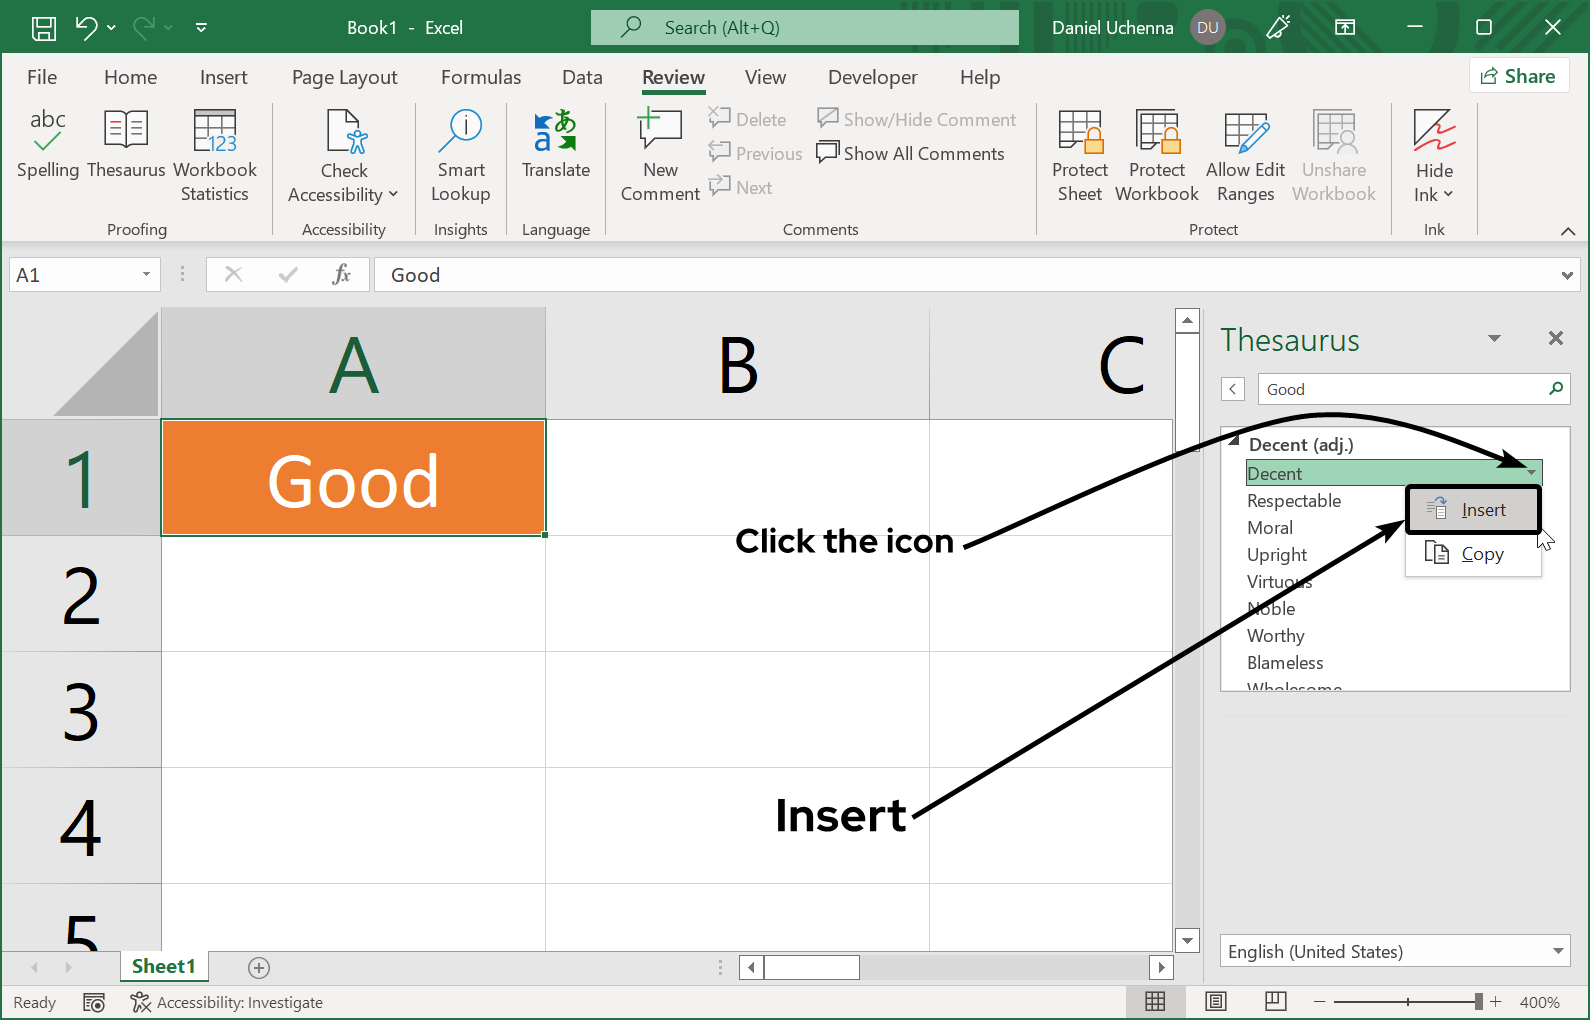Click Protect Workbook icon
The image size is (1590, 1020).
[x=1157, y=155]
